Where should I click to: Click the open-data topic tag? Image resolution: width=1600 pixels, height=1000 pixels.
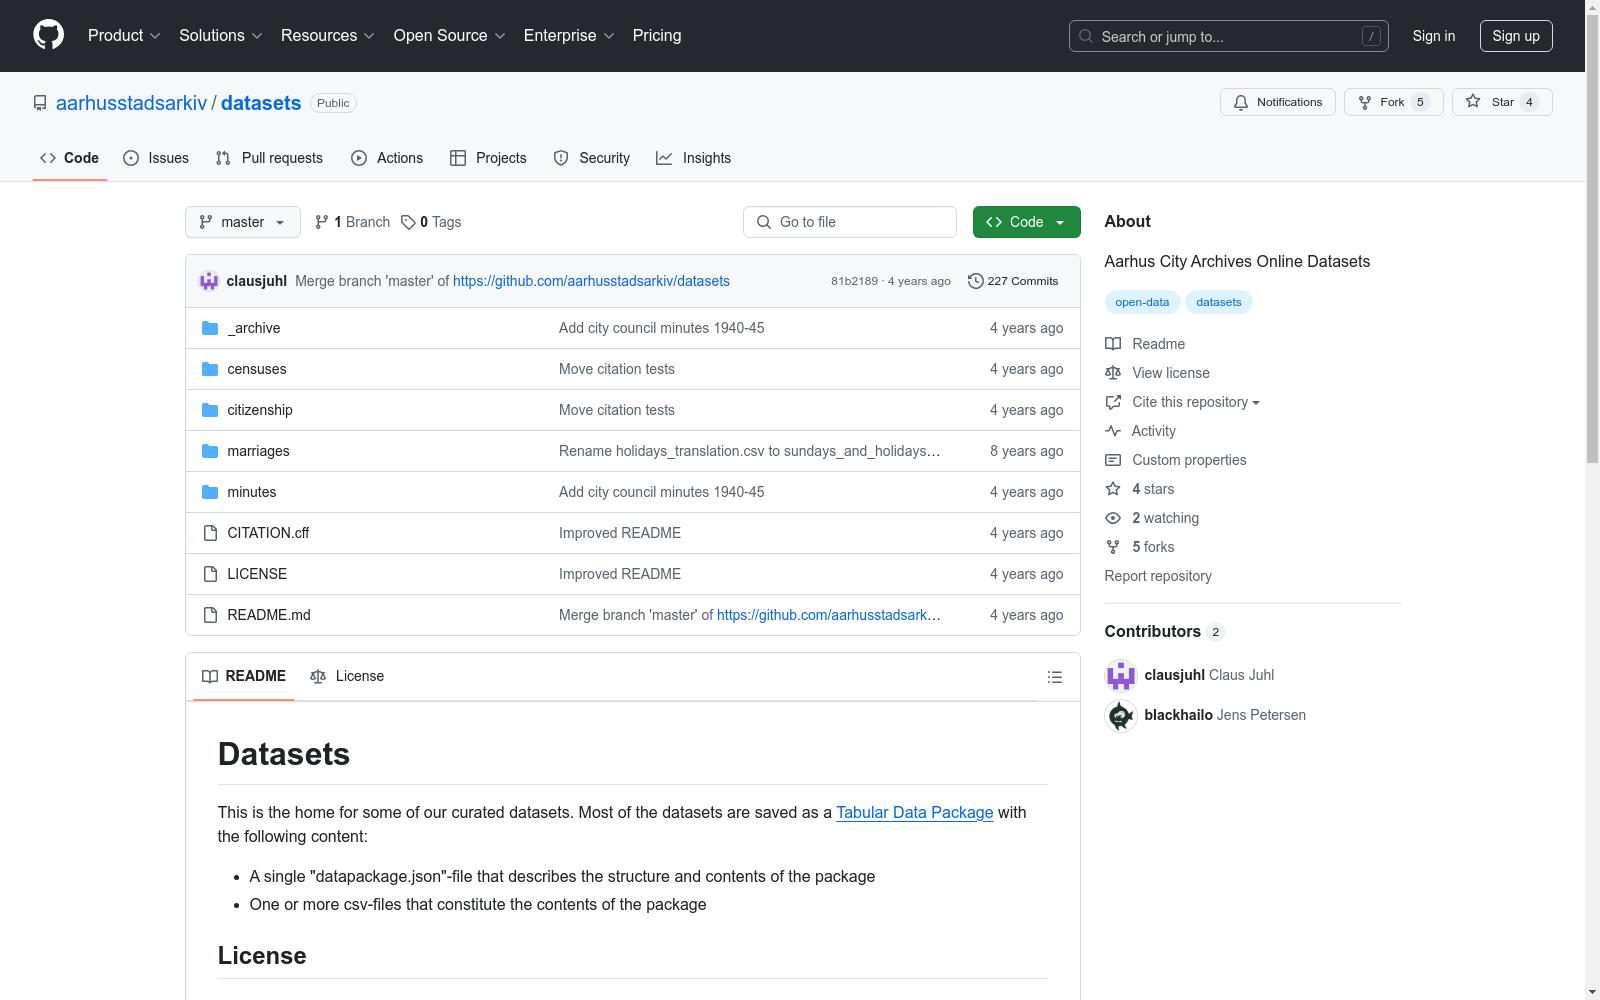(x=1142, y=302)
